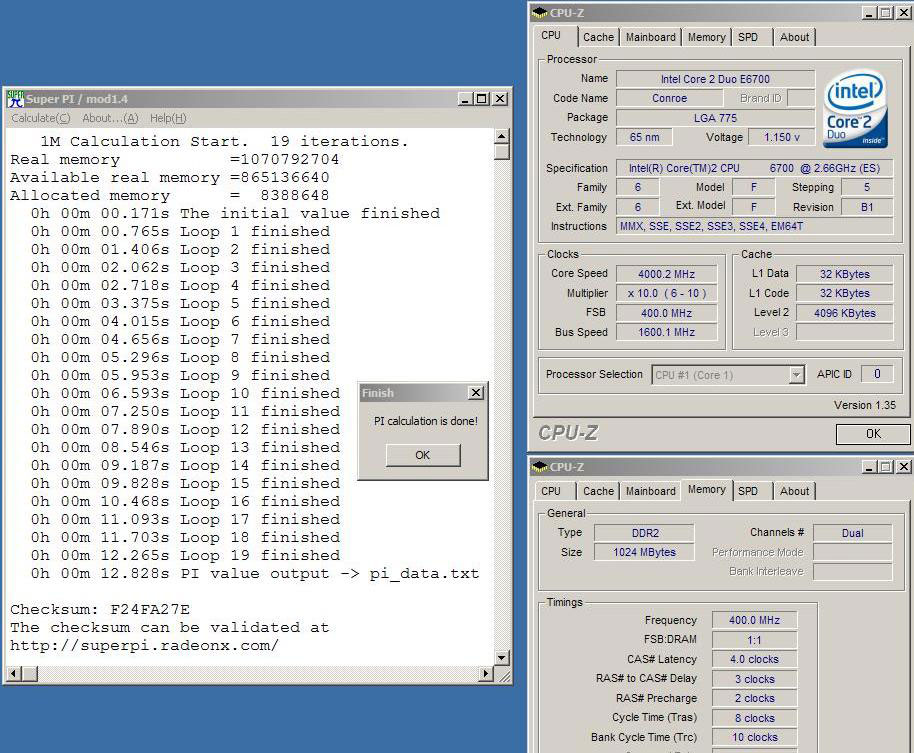Click the Checksum: F24FA27E line
914x753 pixels.
pyautogui.click(x=100, y=610)
